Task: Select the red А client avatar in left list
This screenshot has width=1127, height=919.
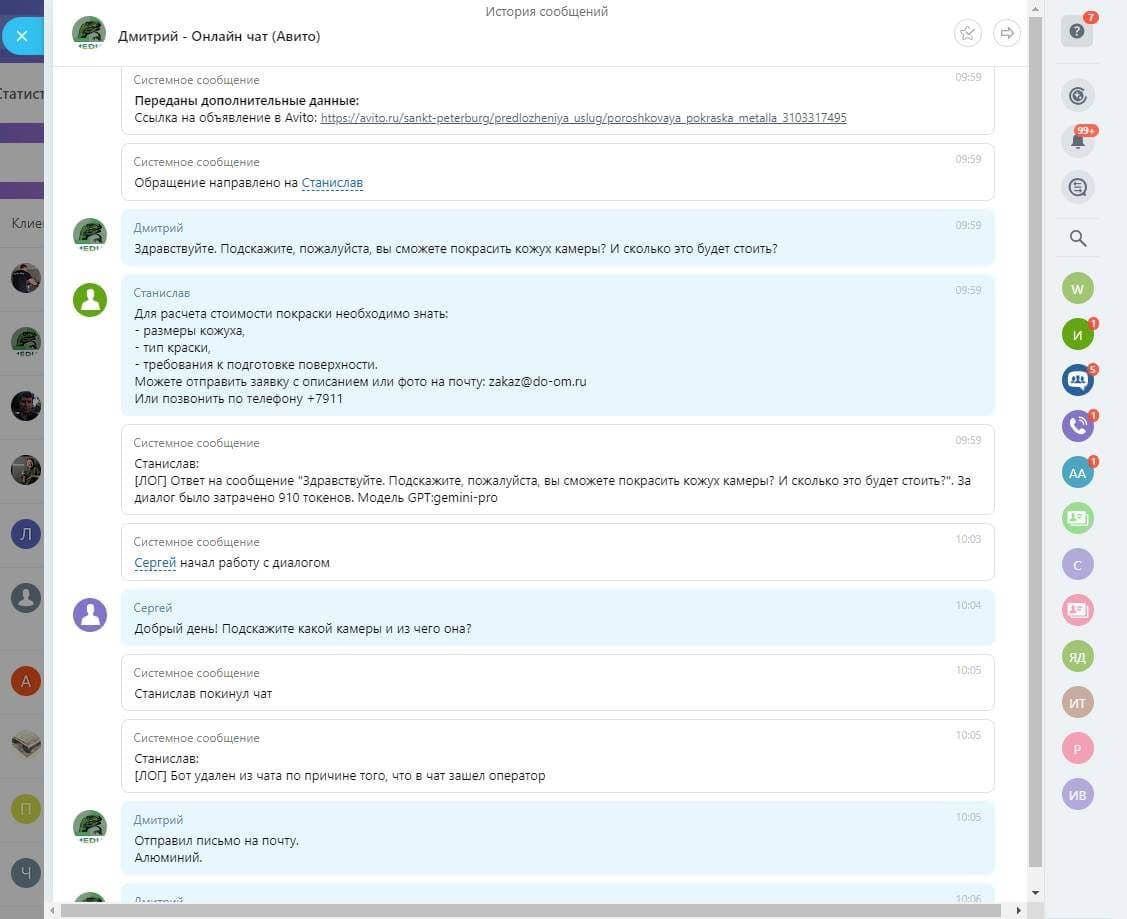Action: tap(26, 681)
